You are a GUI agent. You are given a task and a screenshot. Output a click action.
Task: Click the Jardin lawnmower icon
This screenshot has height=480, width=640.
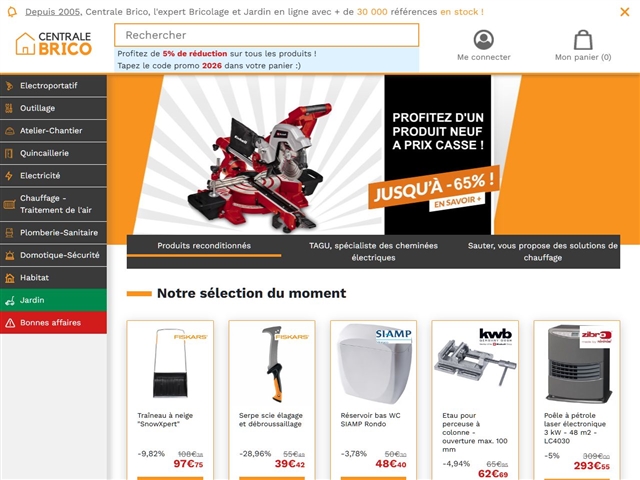click(10, 300)
